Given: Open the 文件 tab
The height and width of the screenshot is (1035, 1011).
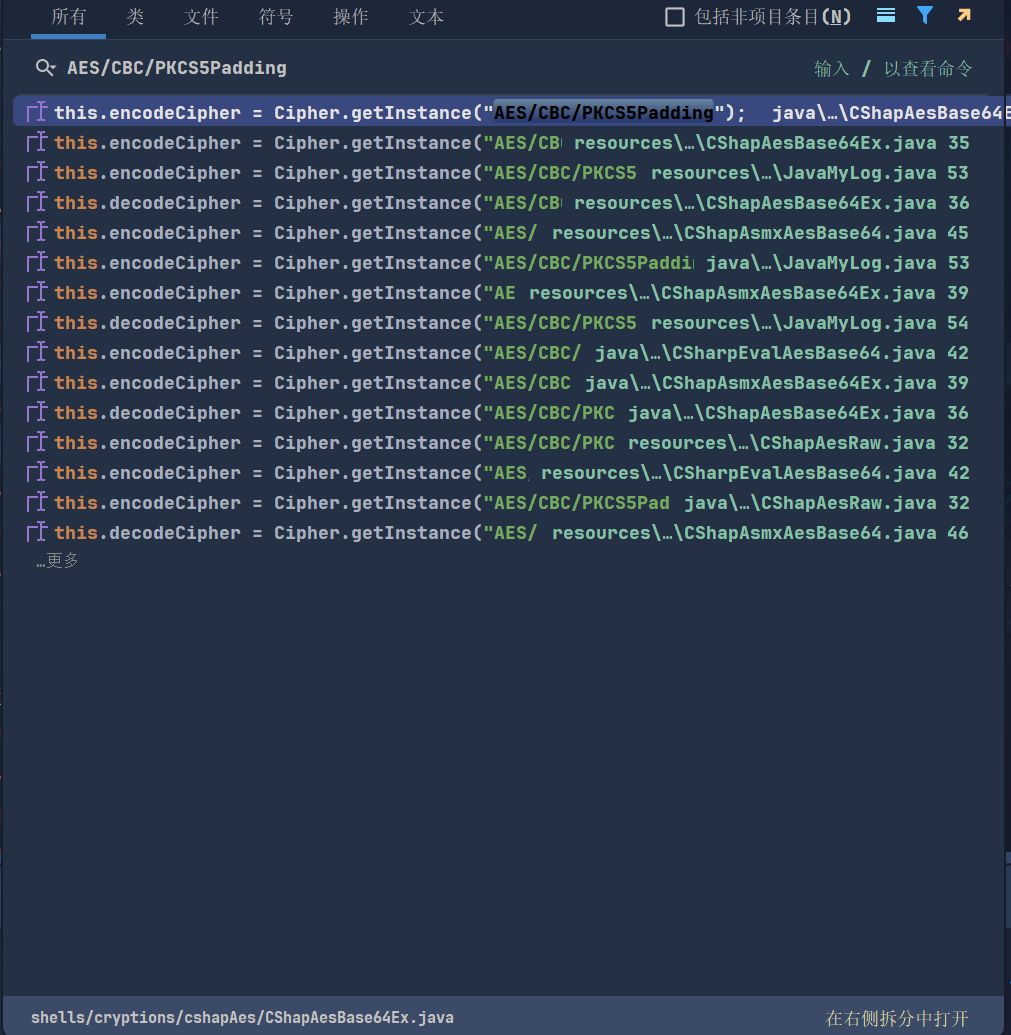Looking at the screenshot, I should [x=201, y=17].
